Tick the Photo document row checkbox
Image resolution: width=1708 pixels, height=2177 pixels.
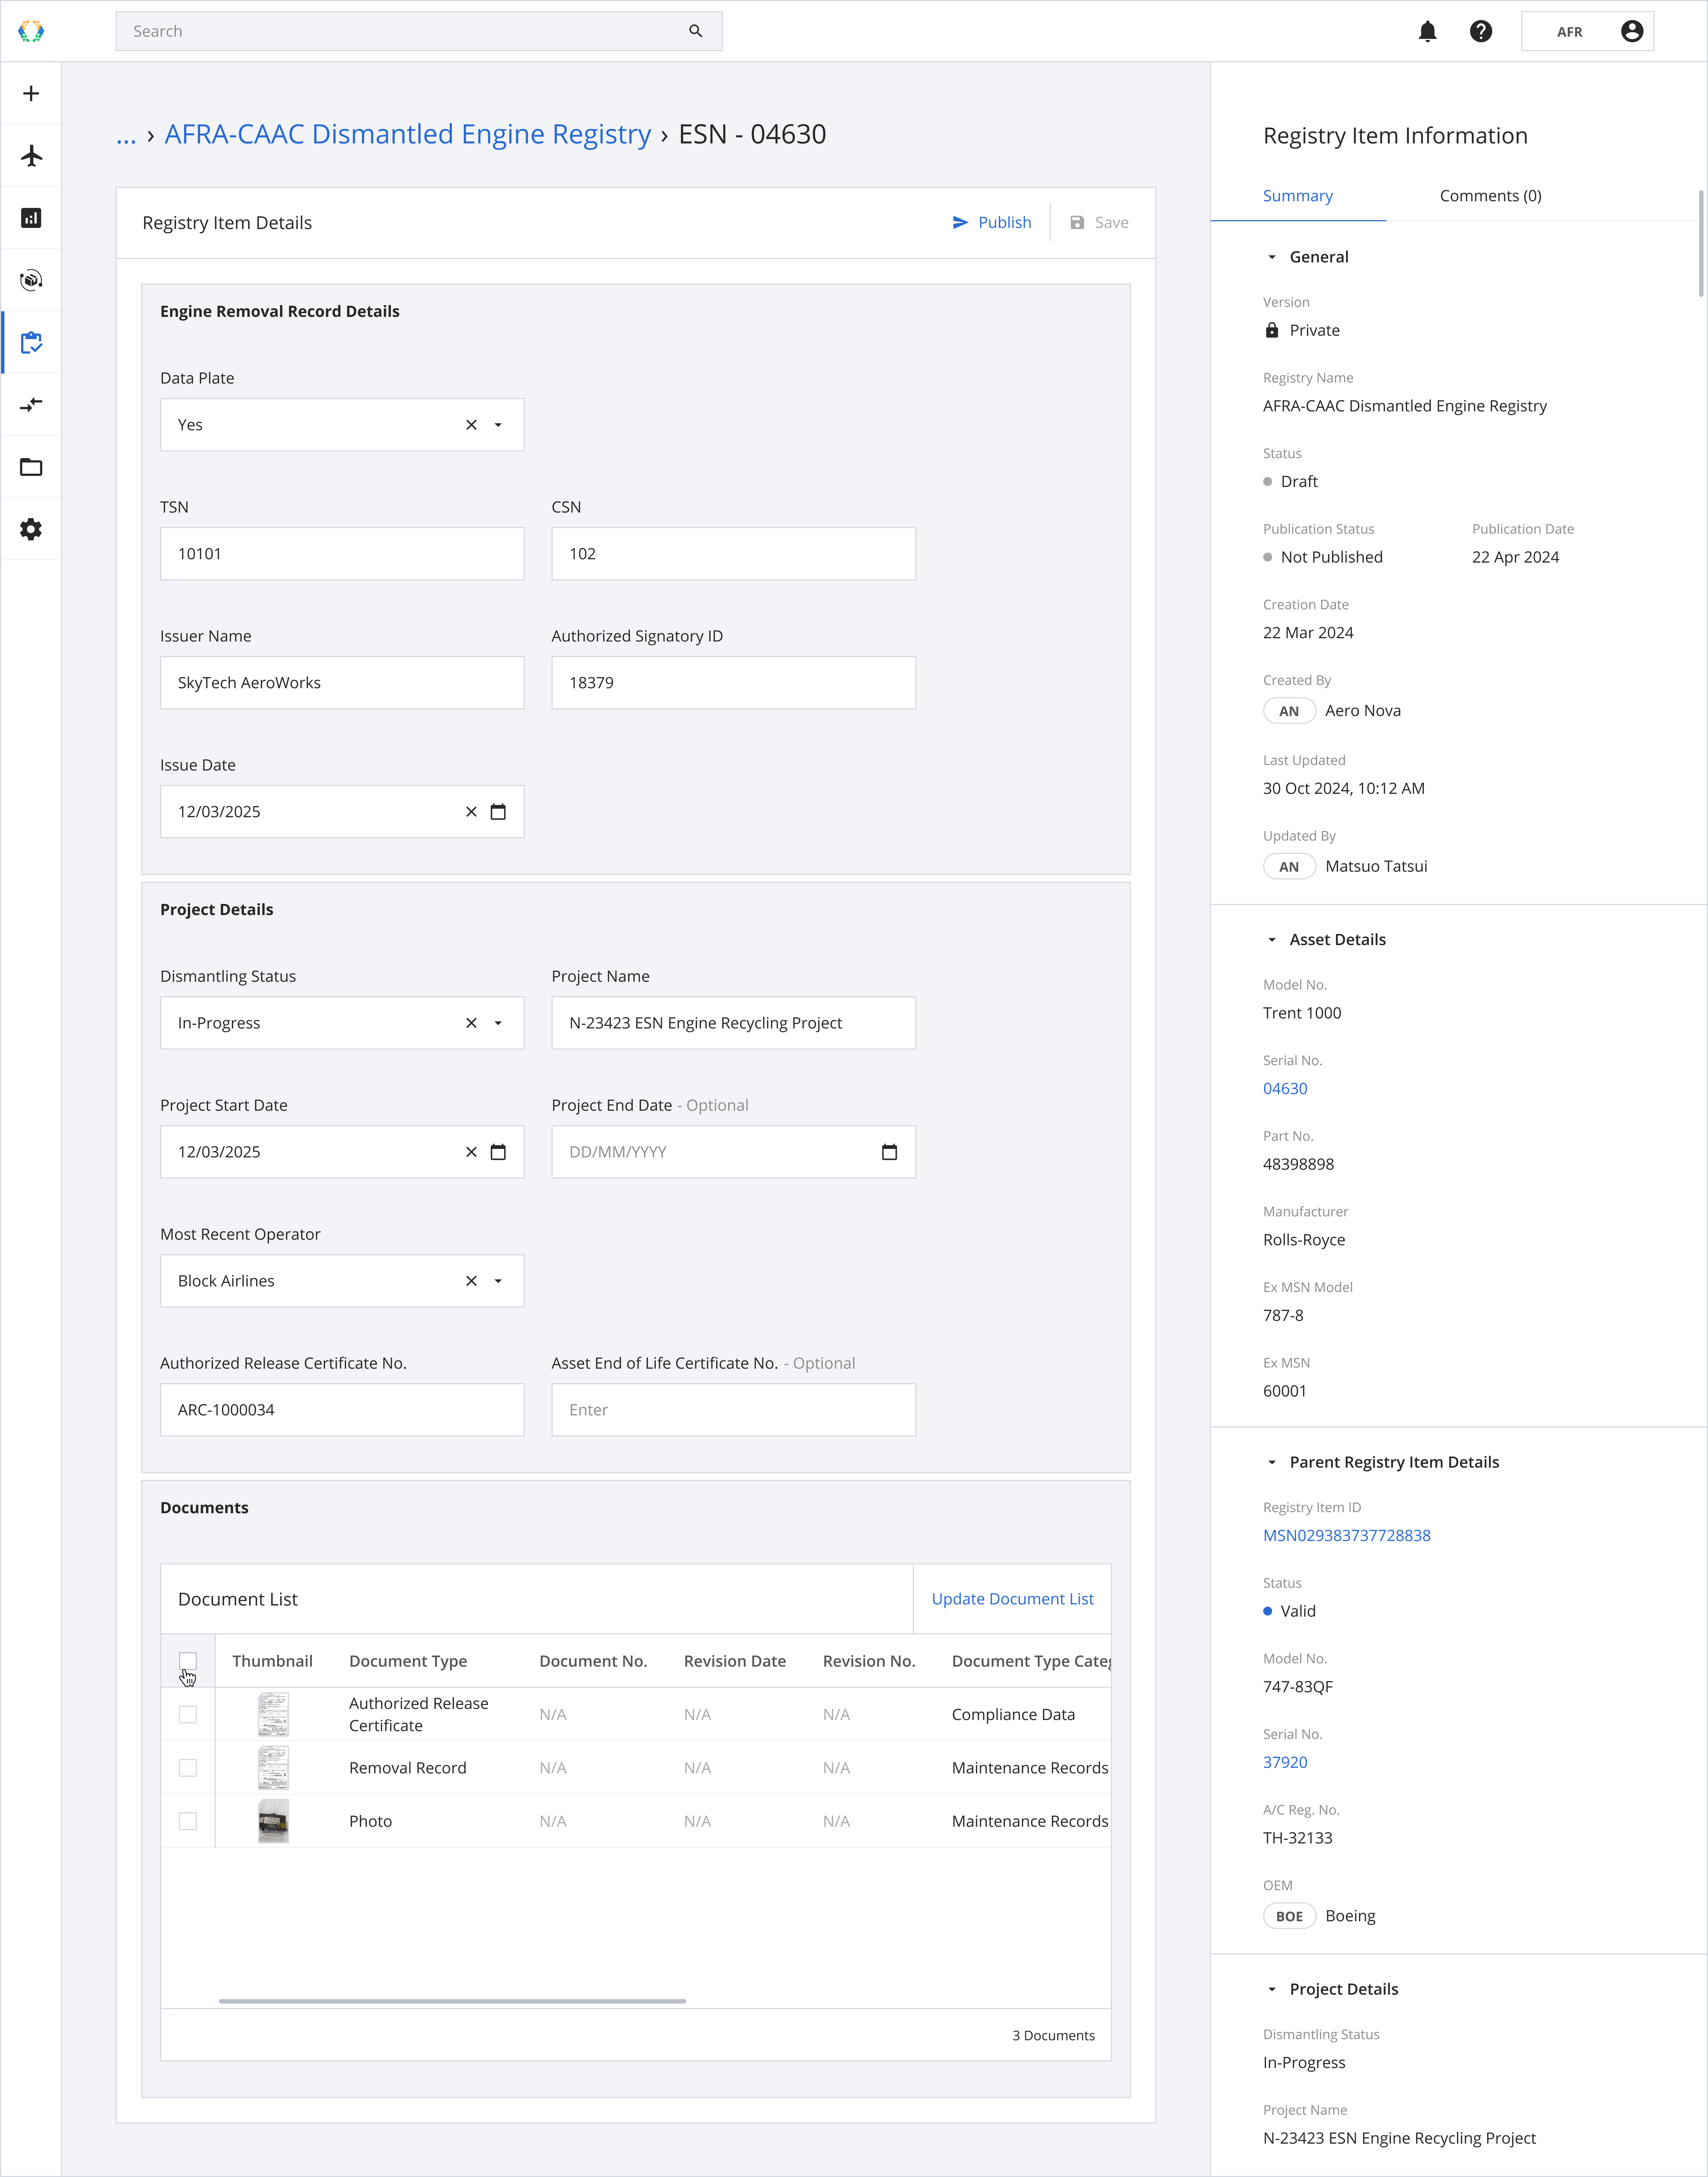[x=188, y=1821]
